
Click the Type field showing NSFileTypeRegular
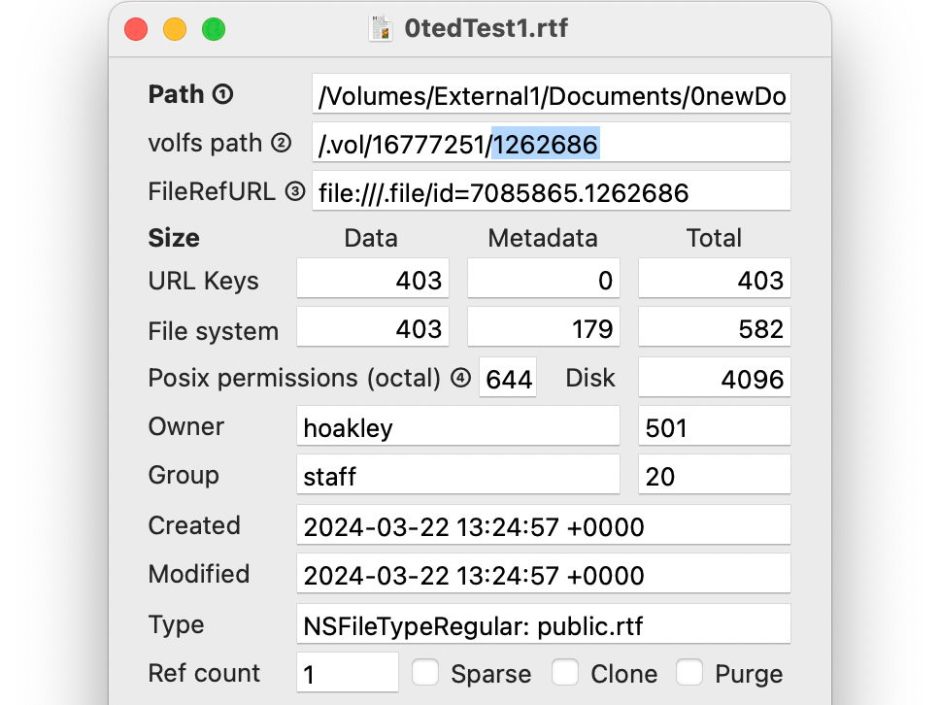click(x=543, y=626)
